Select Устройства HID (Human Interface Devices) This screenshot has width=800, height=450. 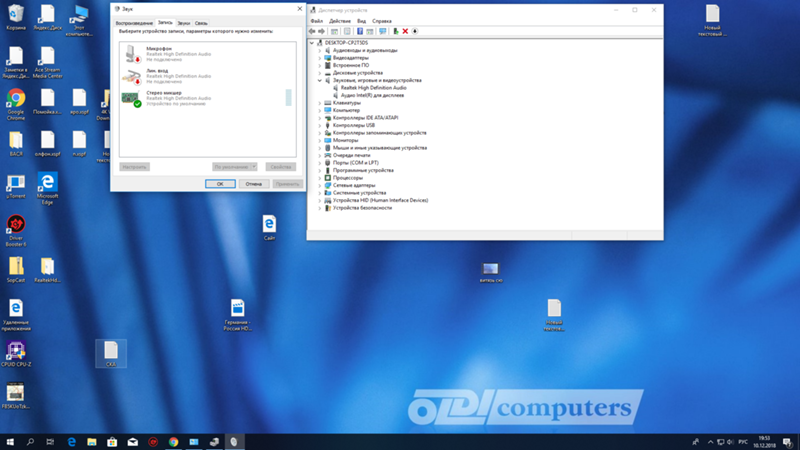(x=380, y=201)
